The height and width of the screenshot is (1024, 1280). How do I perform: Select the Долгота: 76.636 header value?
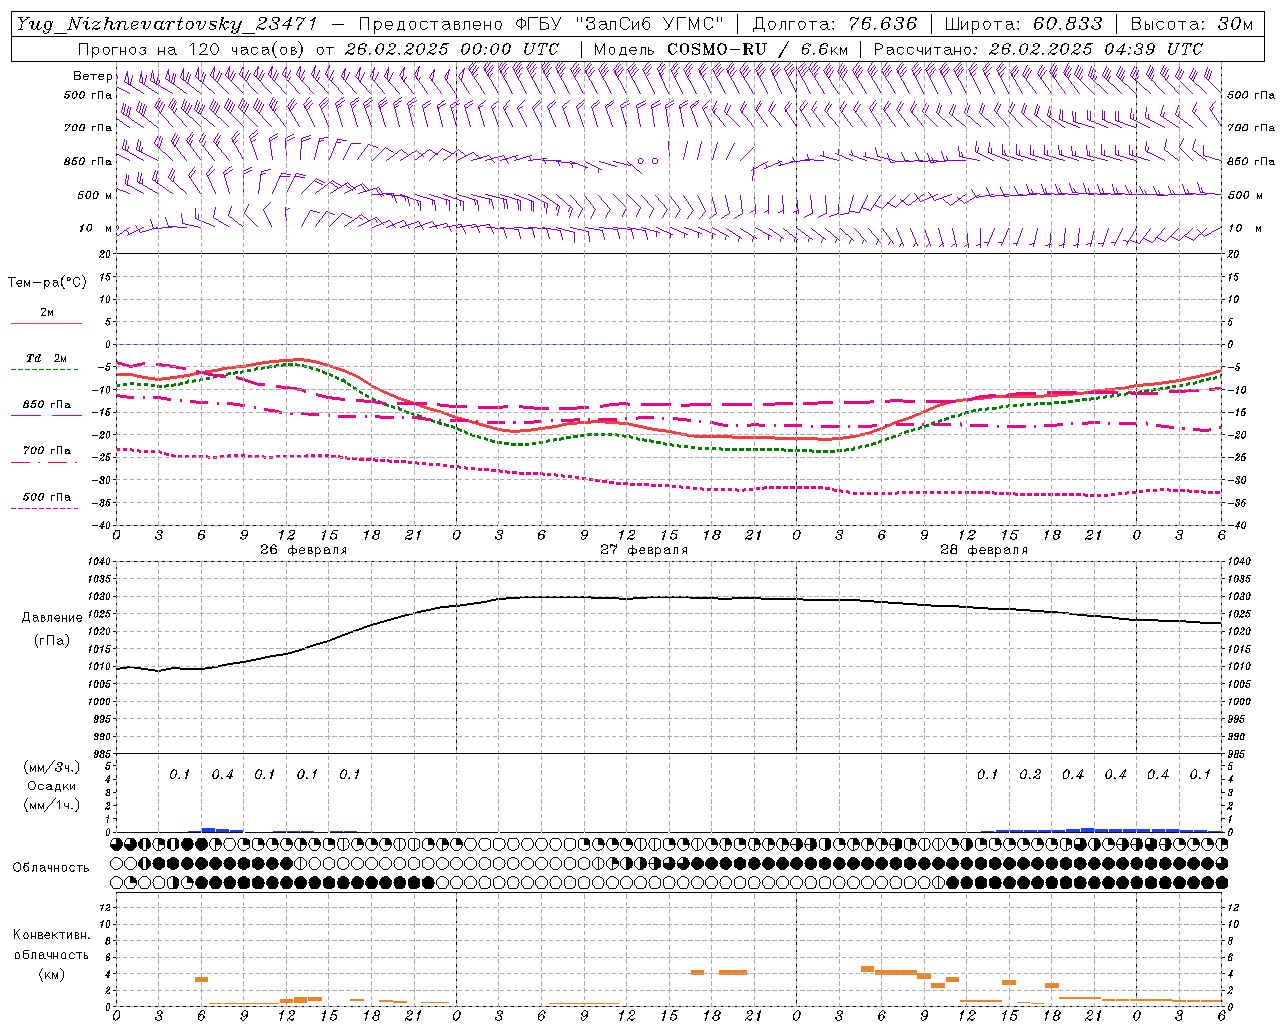(x=834, y=24)
